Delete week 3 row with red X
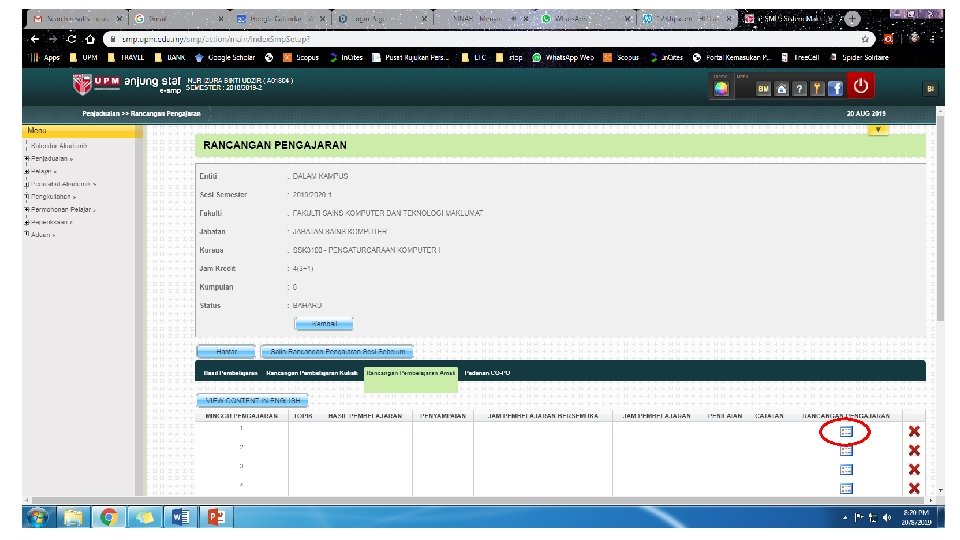This screenshot has height=540, width=960. pos(914,470)
